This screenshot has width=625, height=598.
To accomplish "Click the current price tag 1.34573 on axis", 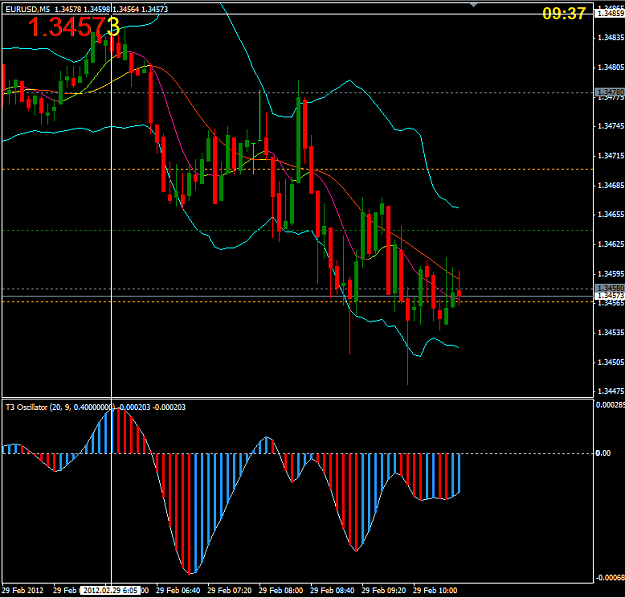I will [x=610, y=295].
